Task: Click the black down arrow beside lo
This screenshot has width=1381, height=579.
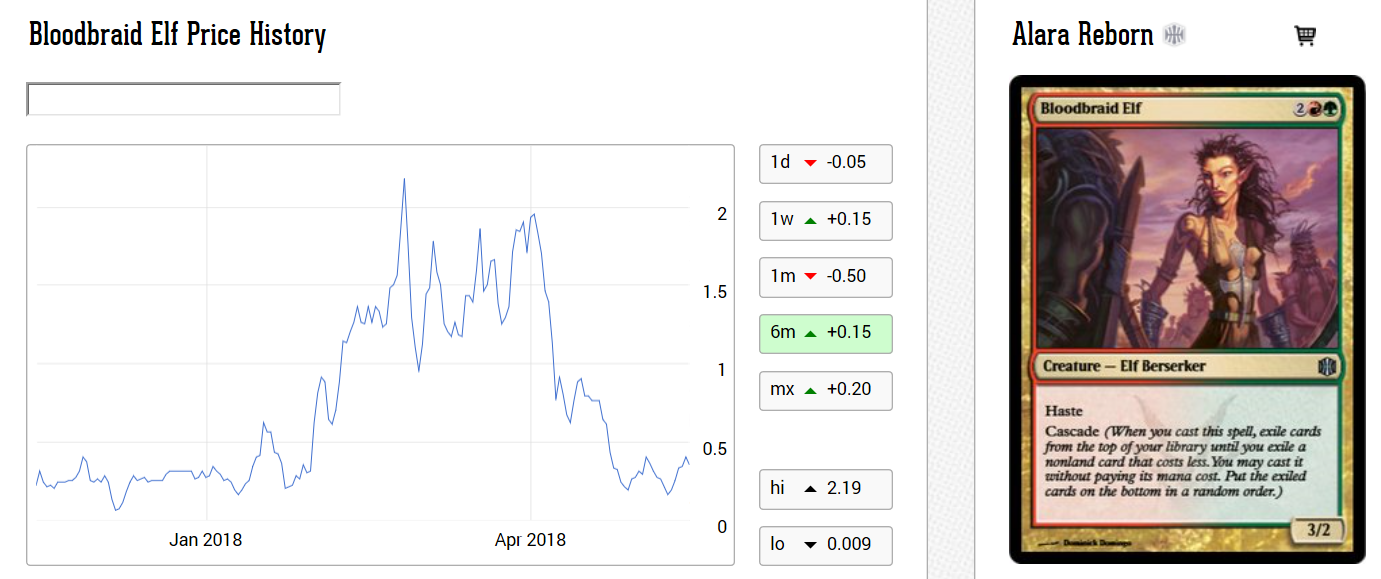Action: [x=810, y=545]
